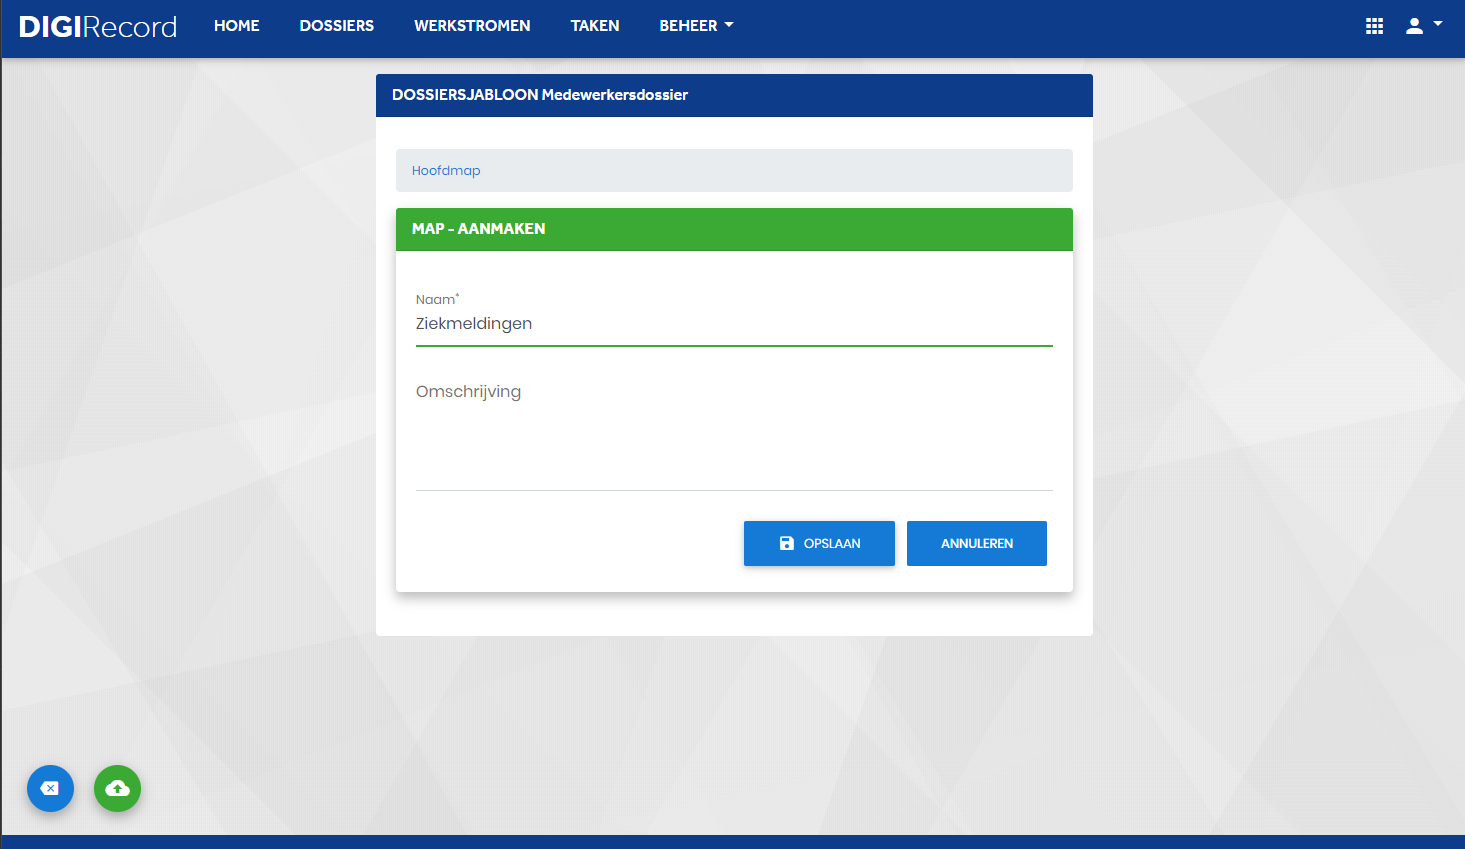
Task: Open the apps grid icon
Action: tap(1374, 27)
